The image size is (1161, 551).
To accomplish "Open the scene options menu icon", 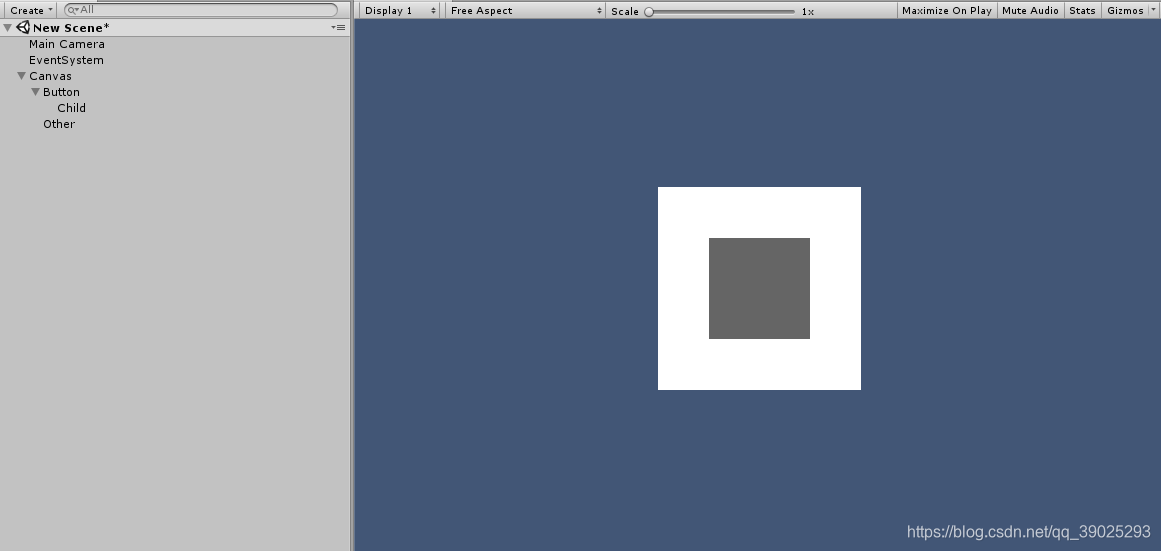I will coord(338,27).
